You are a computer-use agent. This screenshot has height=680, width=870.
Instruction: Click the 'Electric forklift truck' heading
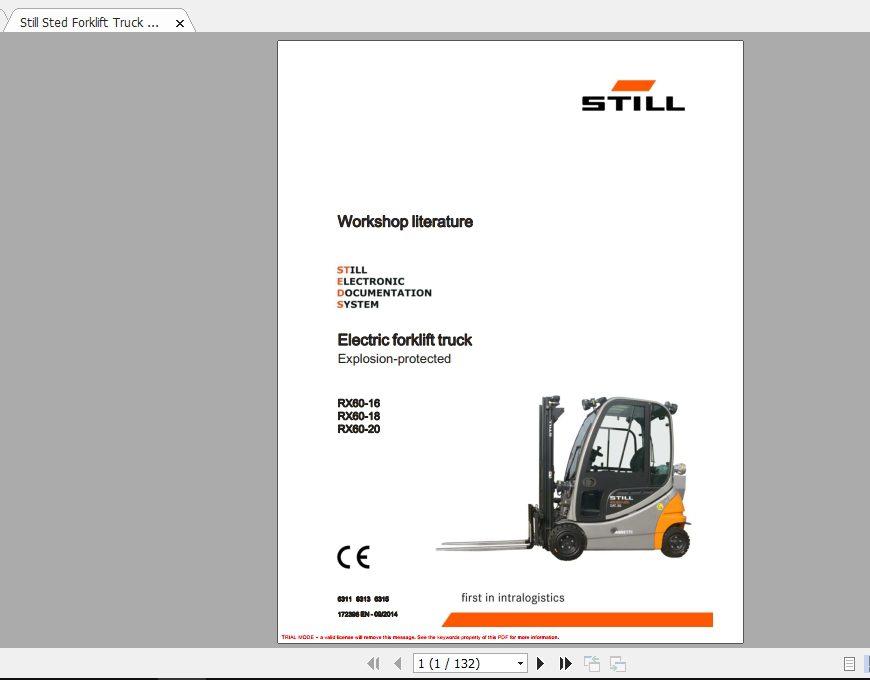(x=404, y=339)
